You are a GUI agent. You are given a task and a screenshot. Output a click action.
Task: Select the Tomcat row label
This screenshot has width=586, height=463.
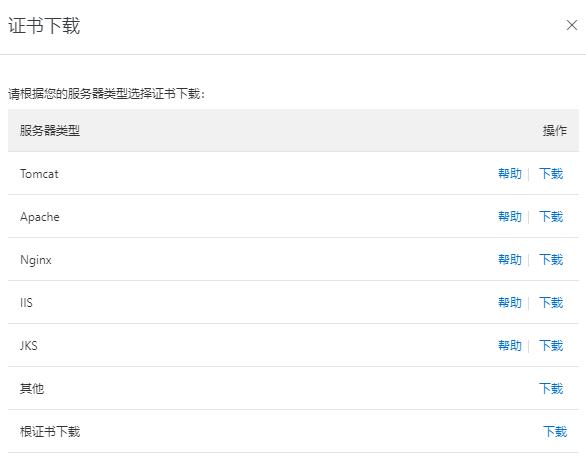pos(39,174)
